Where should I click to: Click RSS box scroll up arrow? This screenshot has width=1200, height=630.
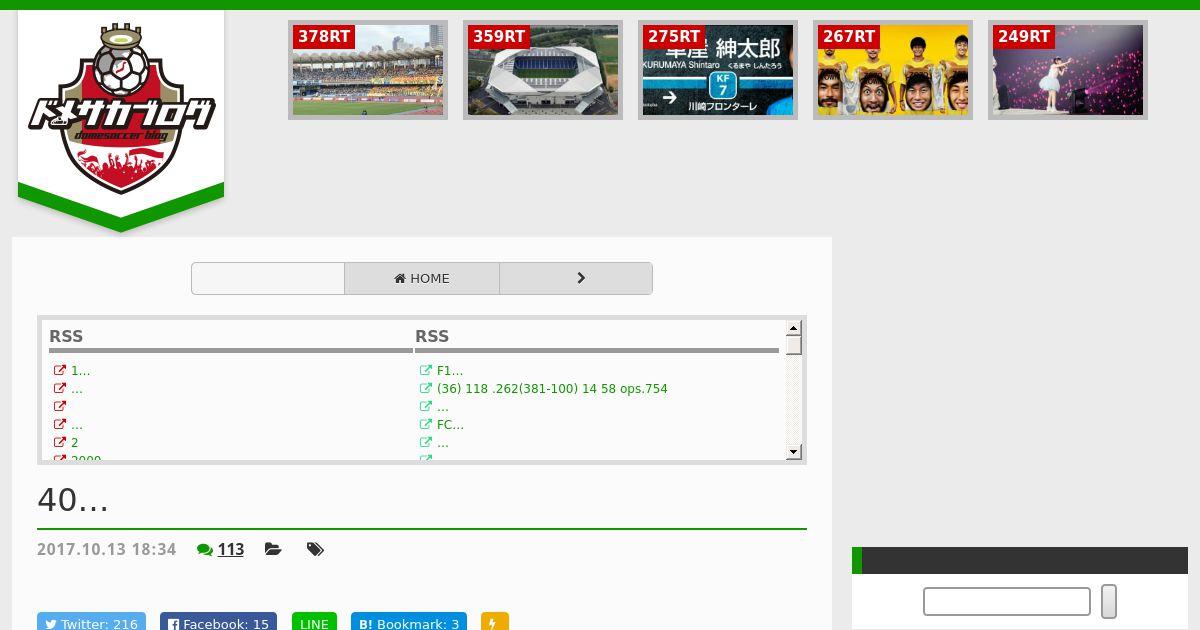pos(794,328)
